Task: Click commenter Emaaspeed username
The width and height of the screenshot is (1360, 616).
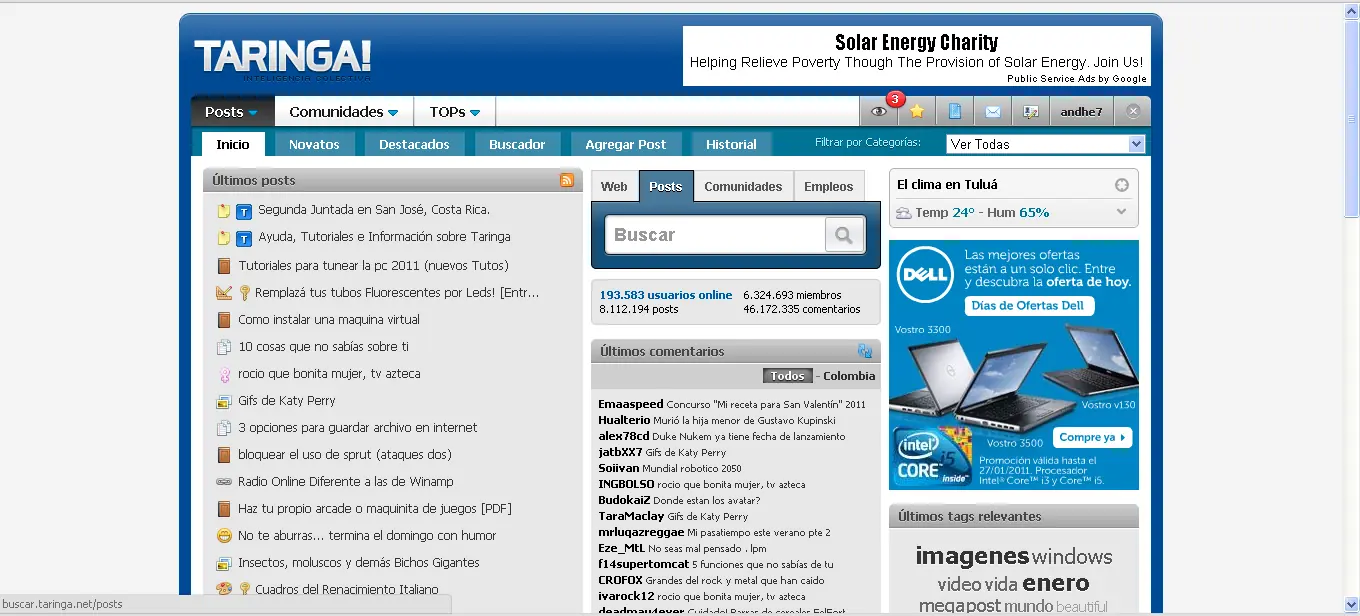Action: click(631, 404)
